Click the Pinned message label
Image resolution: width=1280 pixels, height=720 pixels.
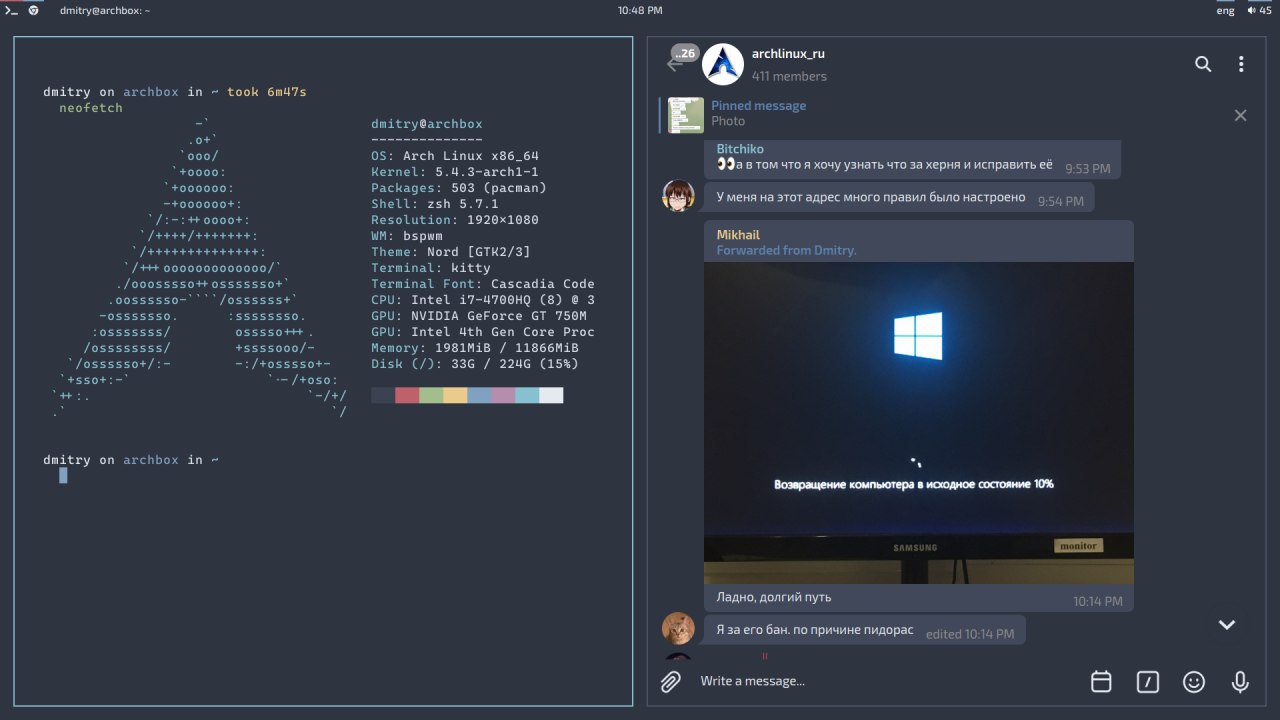(x=758, y=105)
